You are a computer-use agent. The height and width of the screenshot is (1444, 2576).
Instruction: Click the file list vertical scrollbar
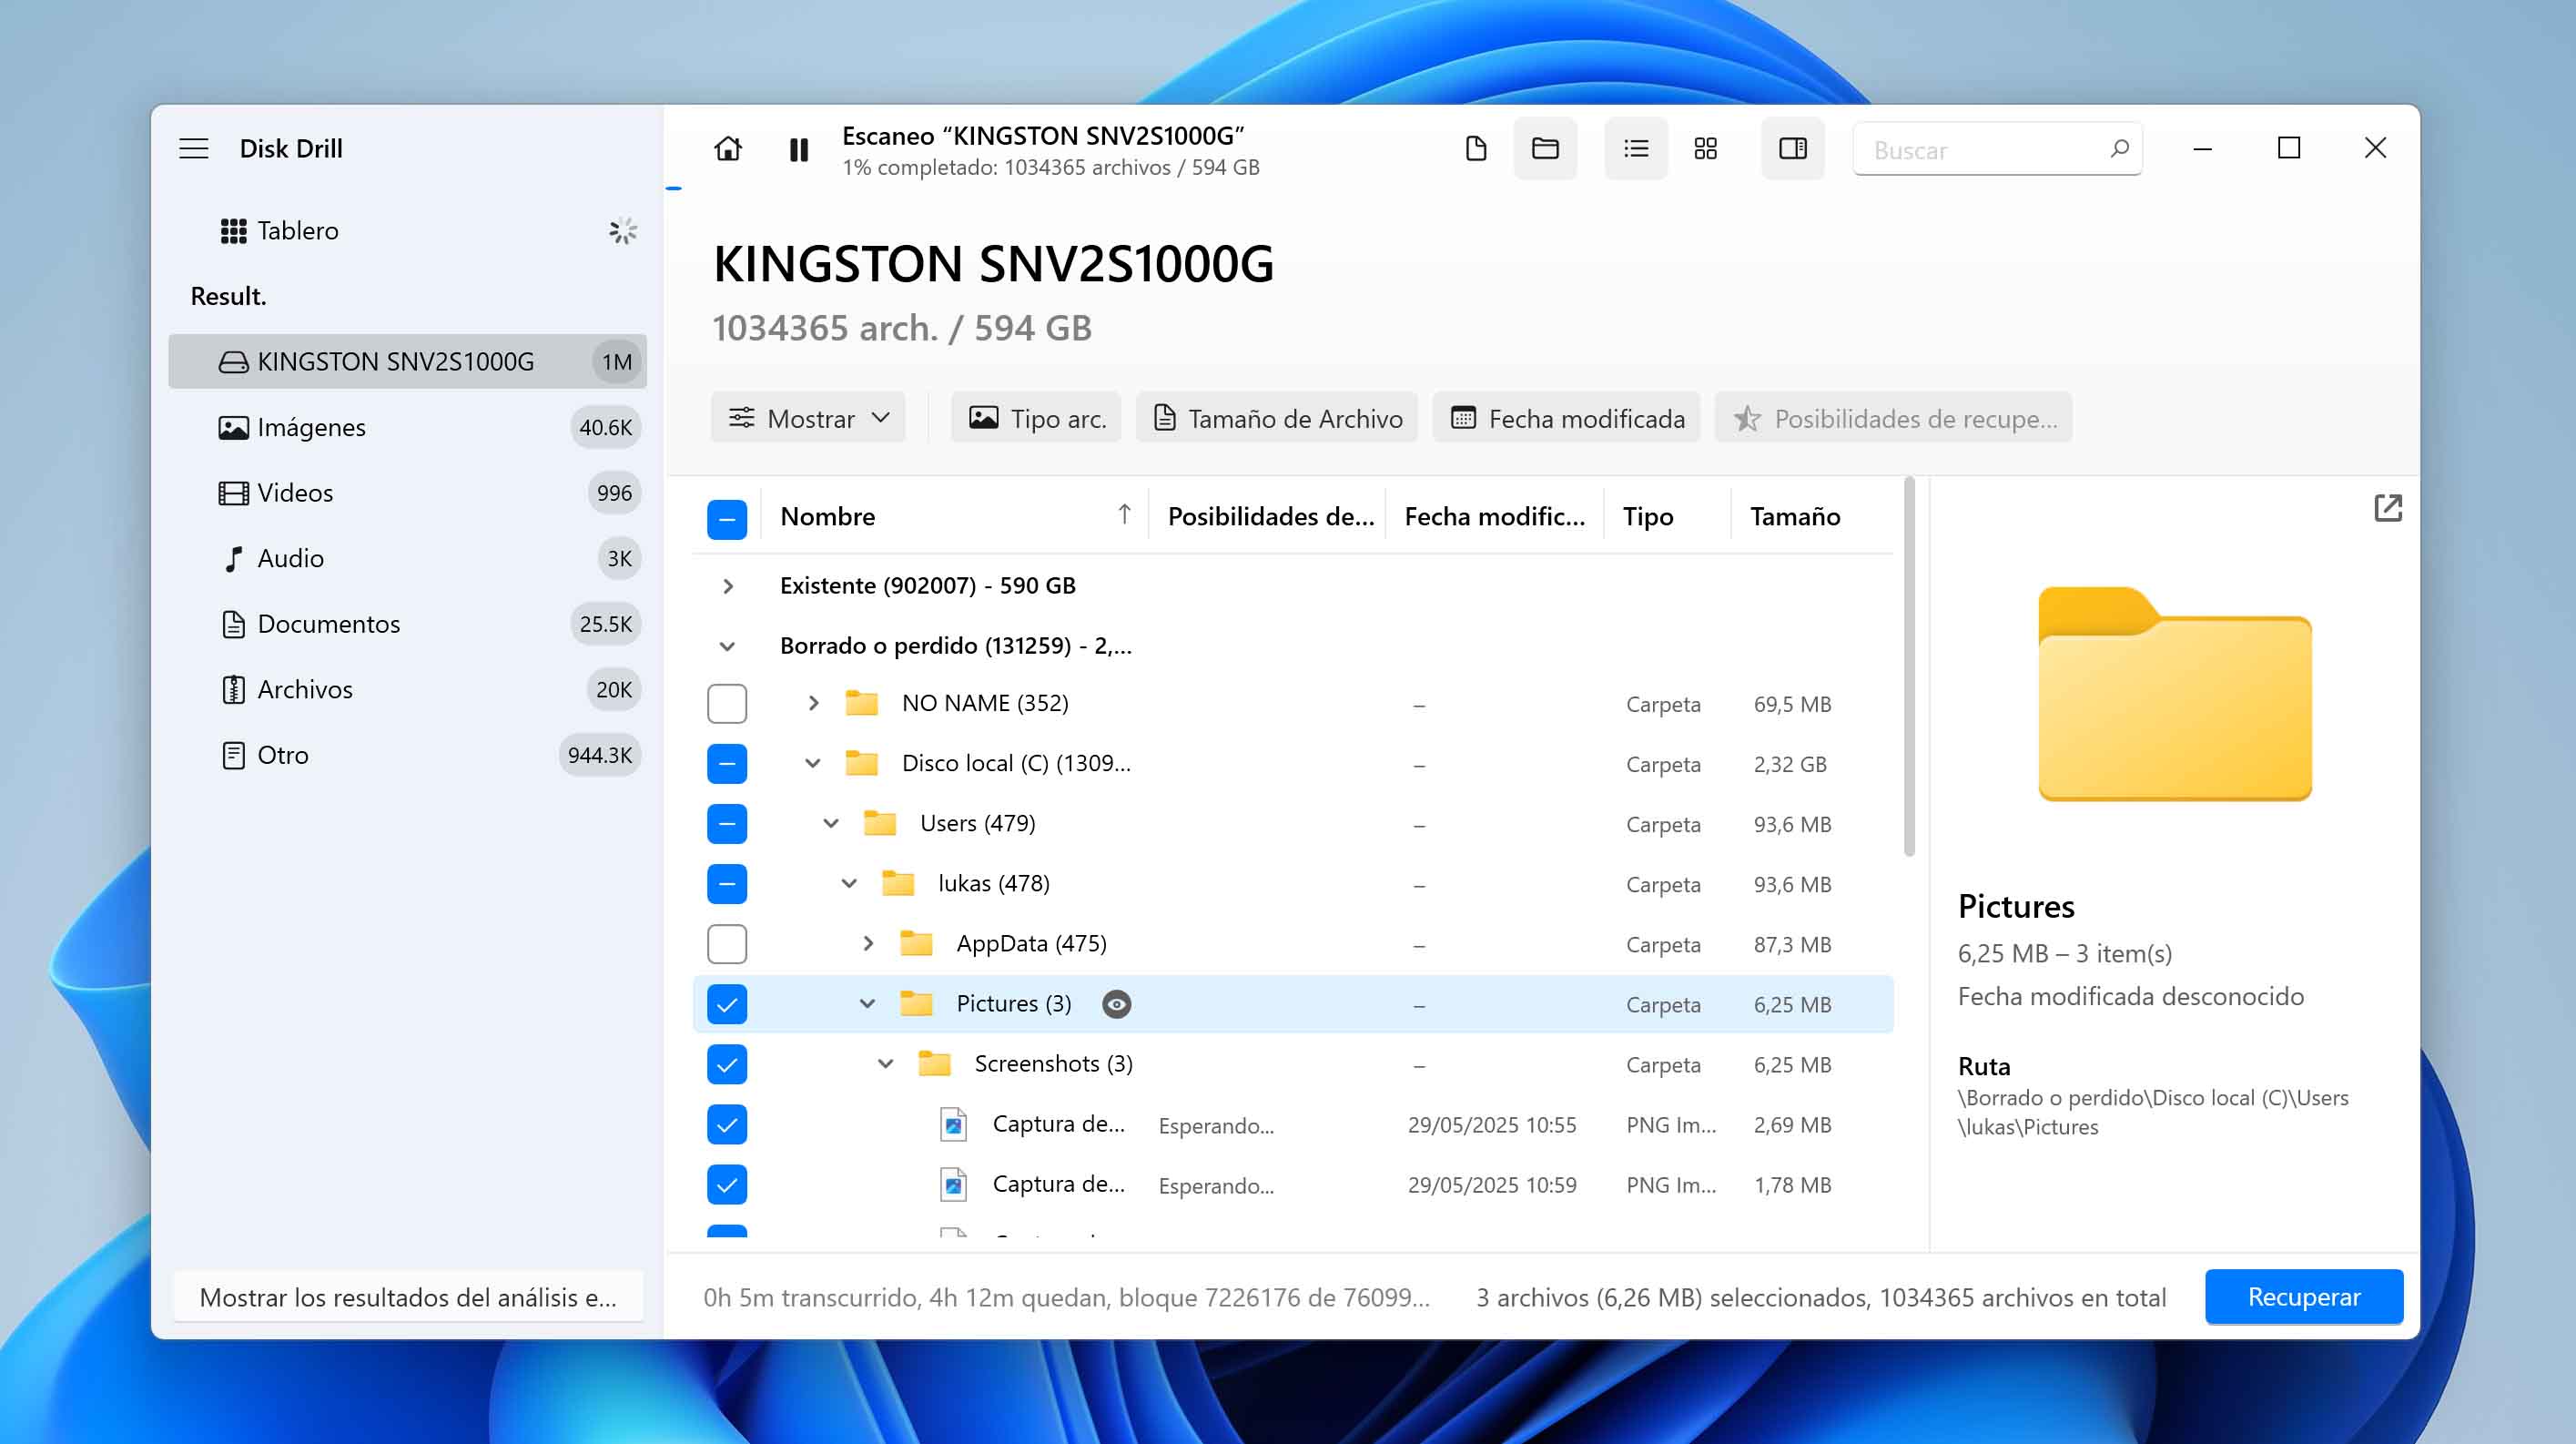1909,667
